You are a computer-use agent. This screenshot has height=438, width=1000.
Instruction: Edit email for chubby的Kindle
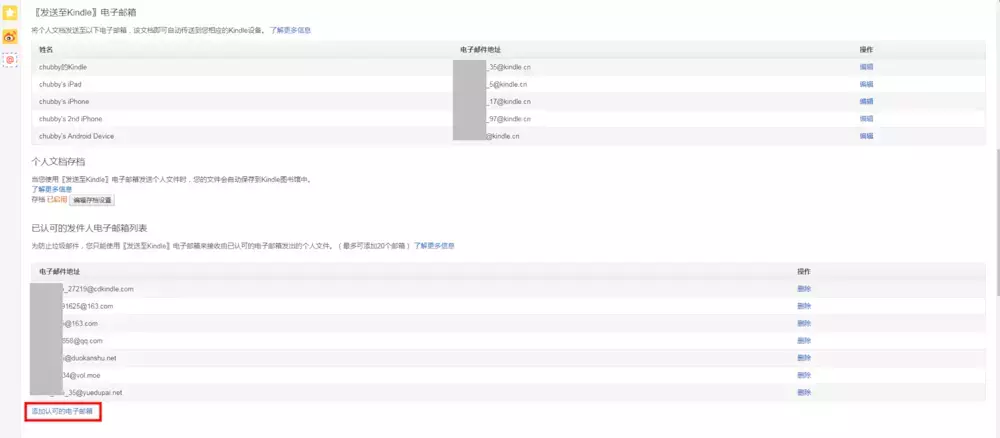(x=866, y=67)
